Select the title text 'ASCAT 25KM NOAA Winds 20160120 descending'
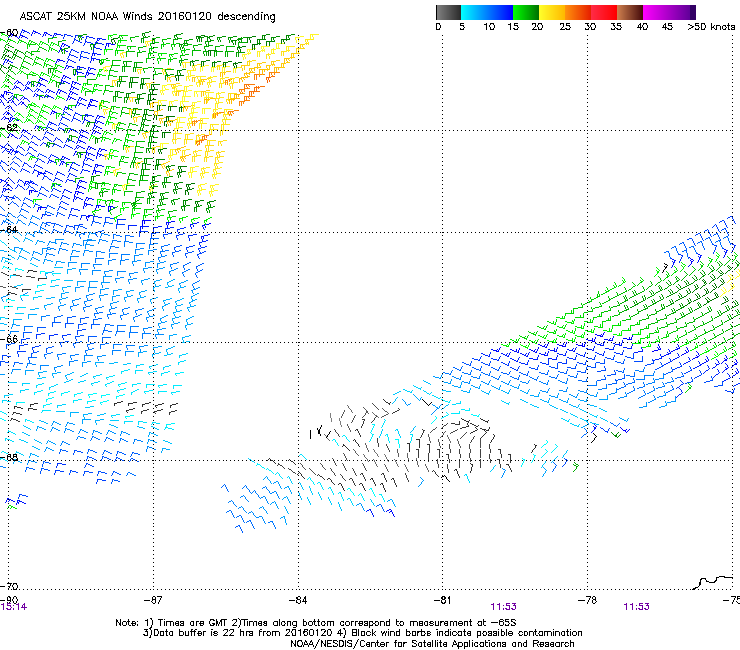This screenshot has width=740, height=650. point(147,17)
